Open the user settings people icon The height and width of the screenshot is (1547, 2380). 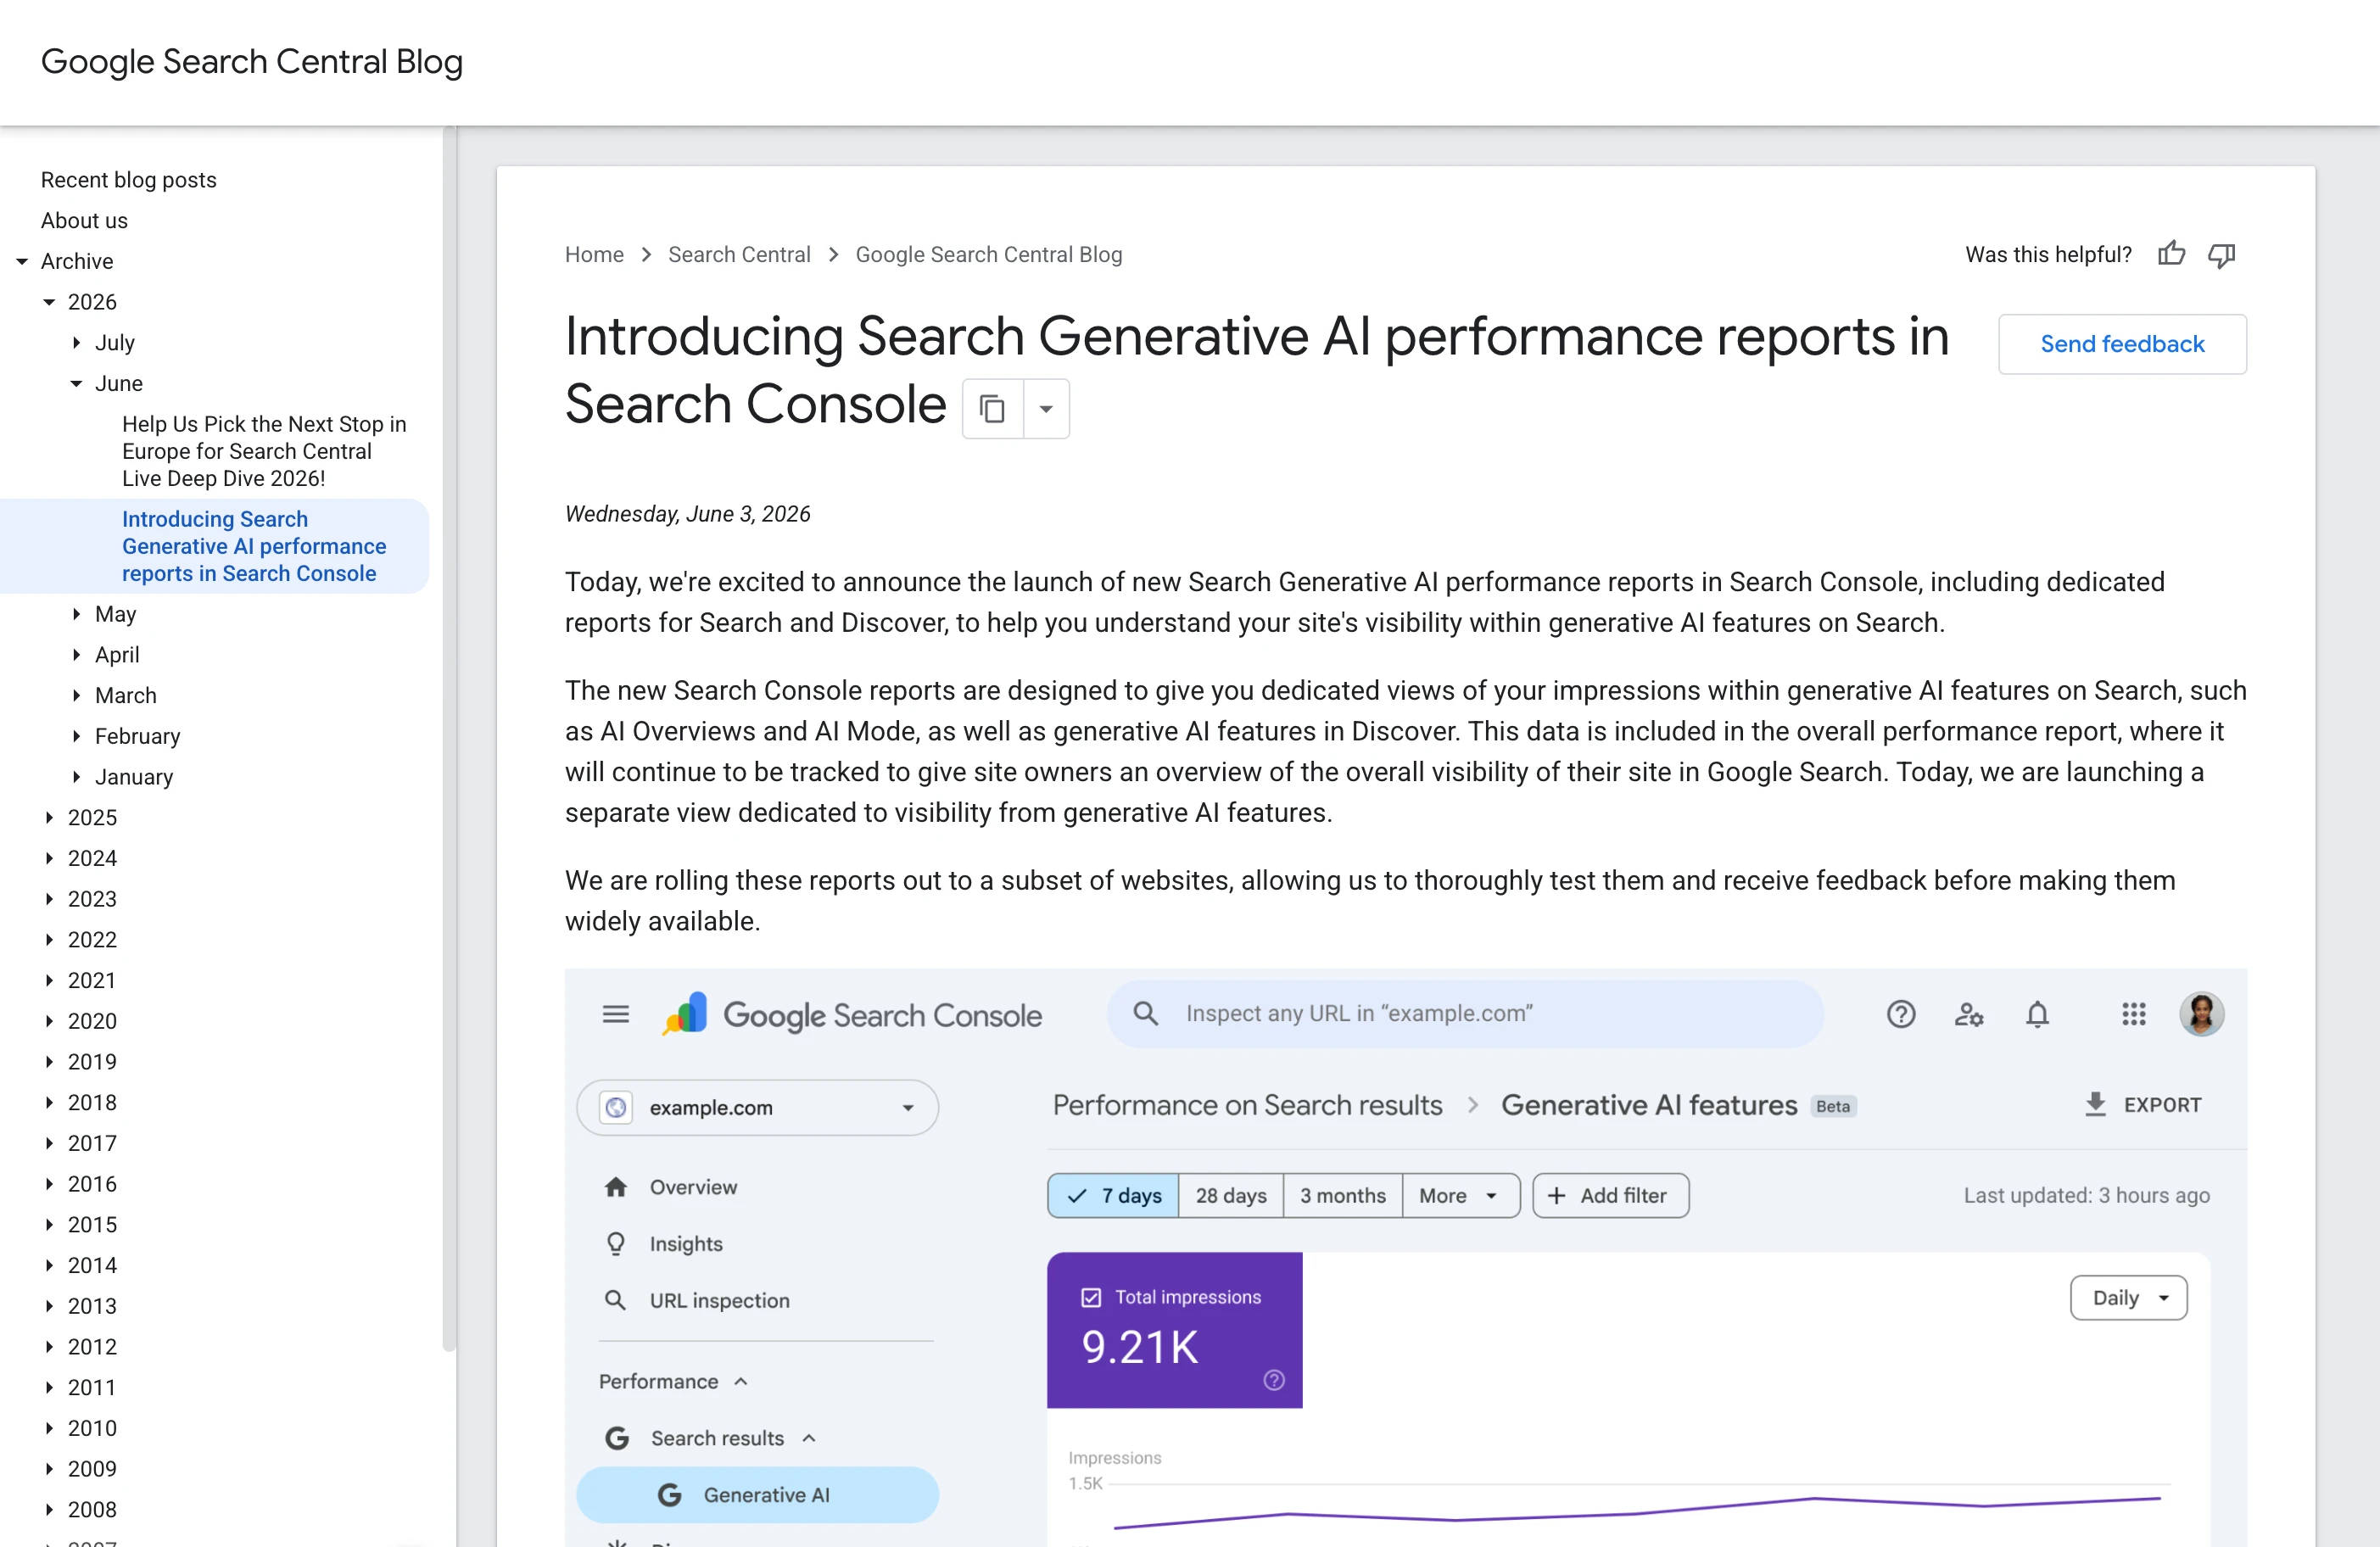(1969, 1014)
